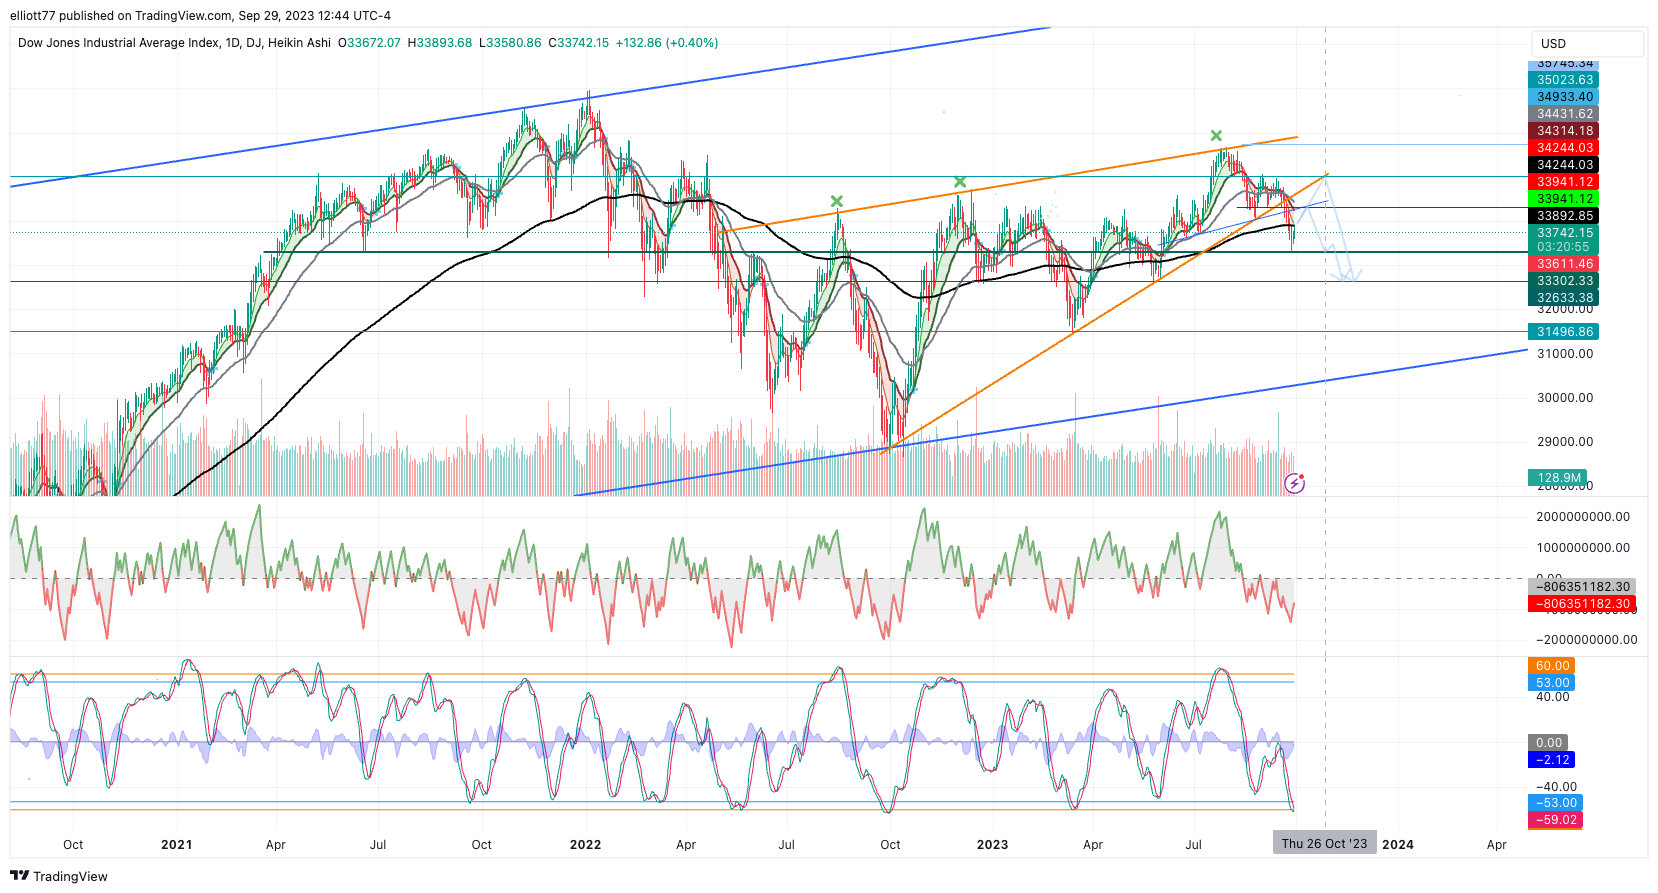Select the green X marker above July 2023 peak
The width and height of the screenshot is (1658, 893).
click(1216, 135)
